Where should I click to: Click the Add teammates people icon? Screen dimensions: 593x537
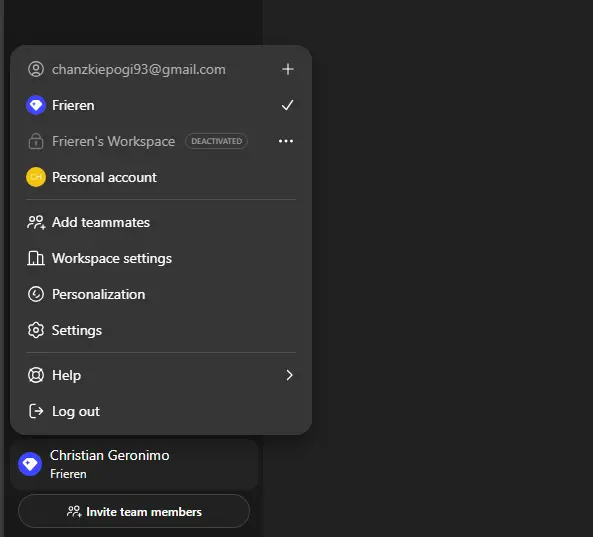36,222
